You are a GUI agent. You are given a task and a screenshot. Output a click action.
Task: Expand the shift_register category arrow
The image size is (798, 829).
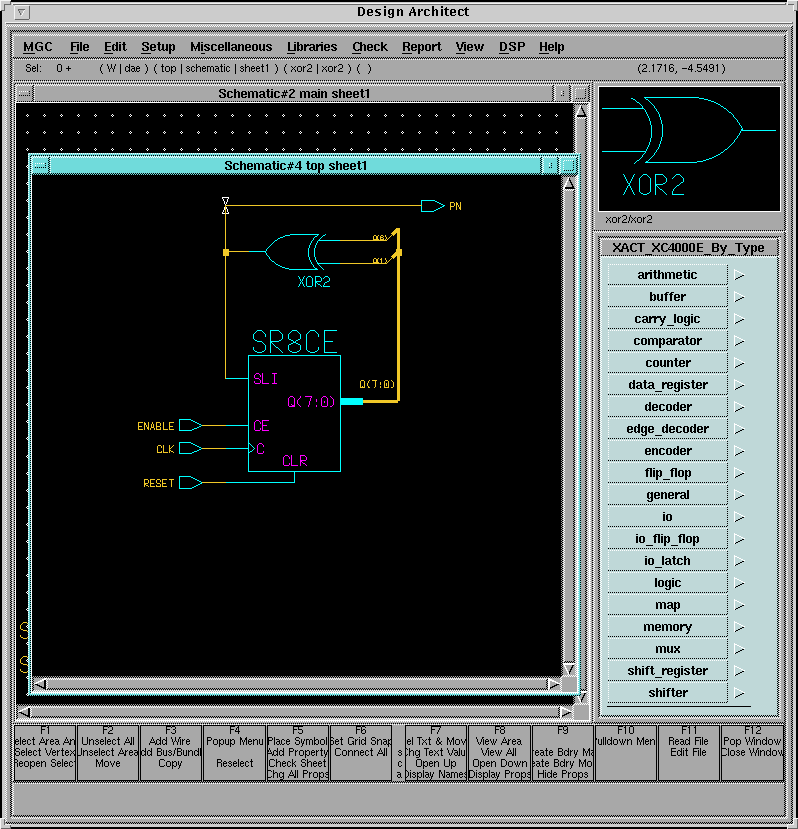pos(740,671)
